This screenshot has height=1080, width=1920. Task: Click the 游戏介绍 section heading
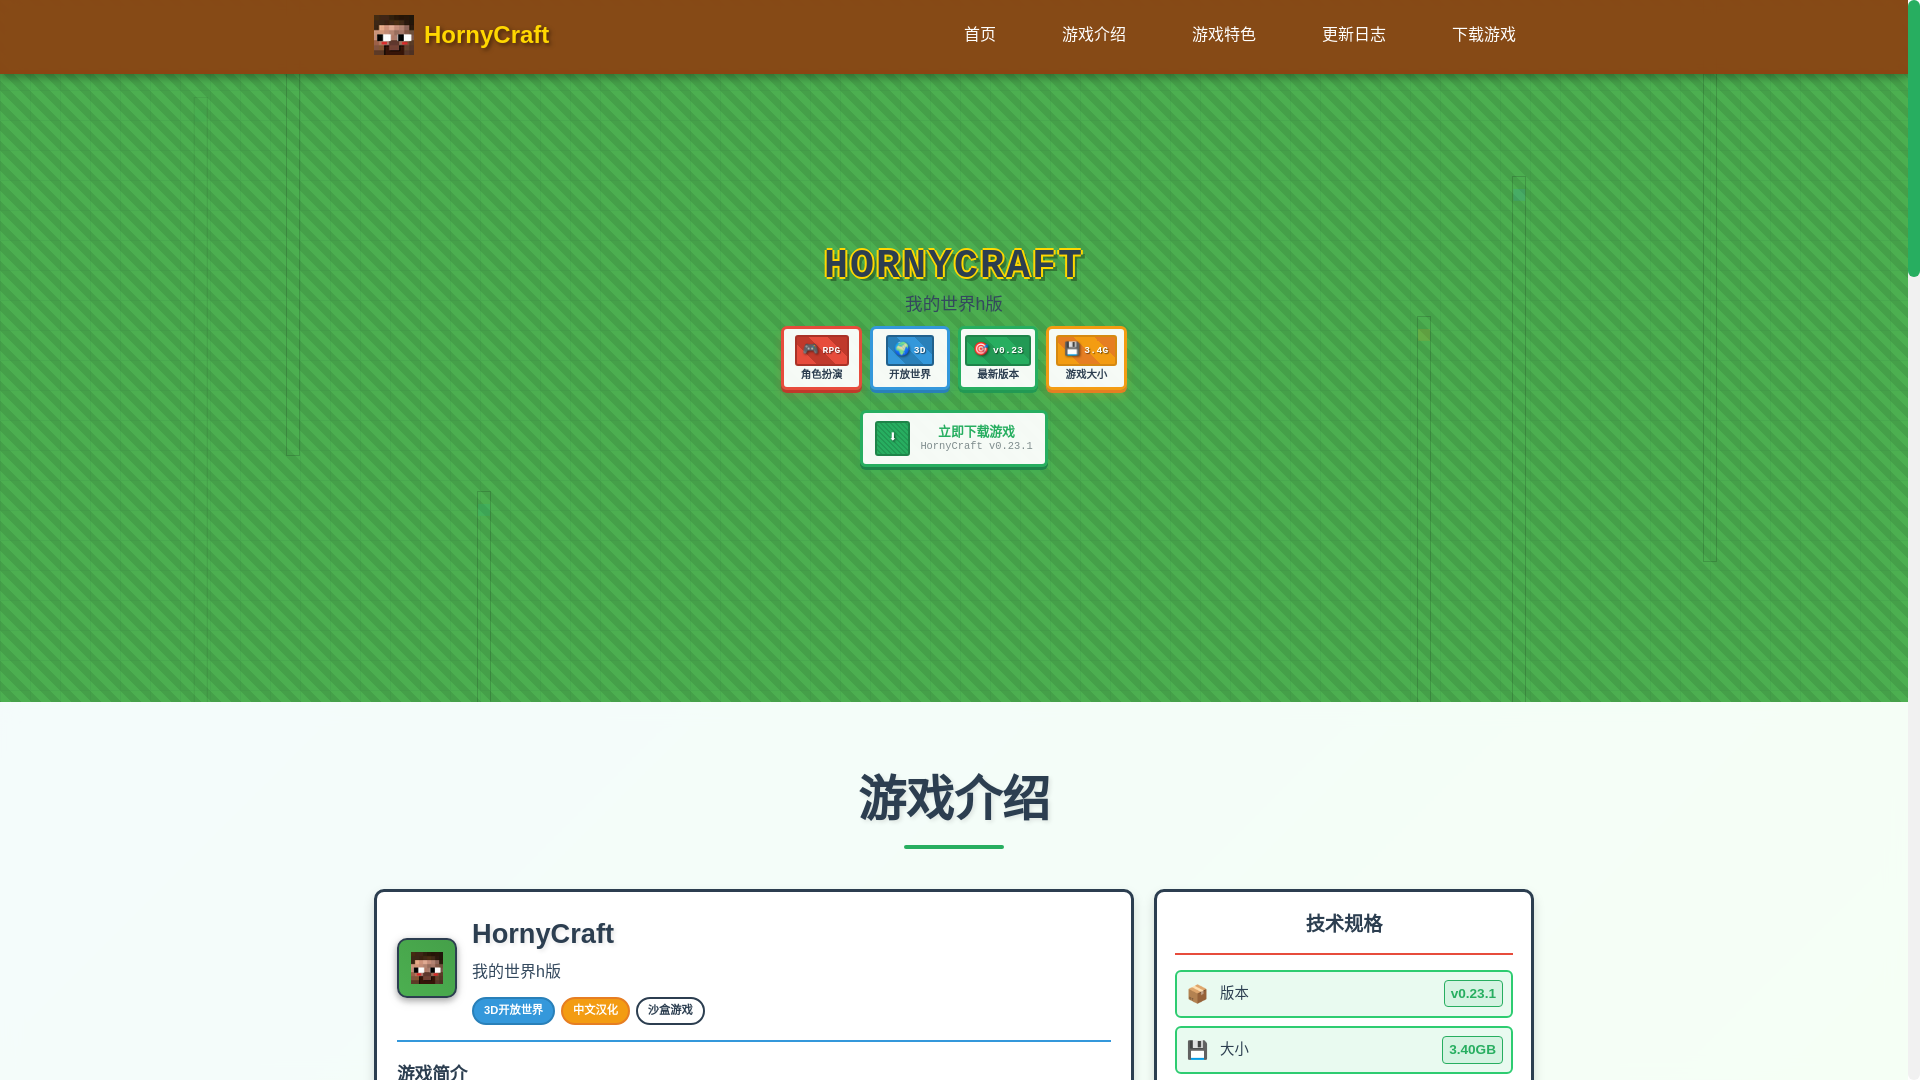954,798
